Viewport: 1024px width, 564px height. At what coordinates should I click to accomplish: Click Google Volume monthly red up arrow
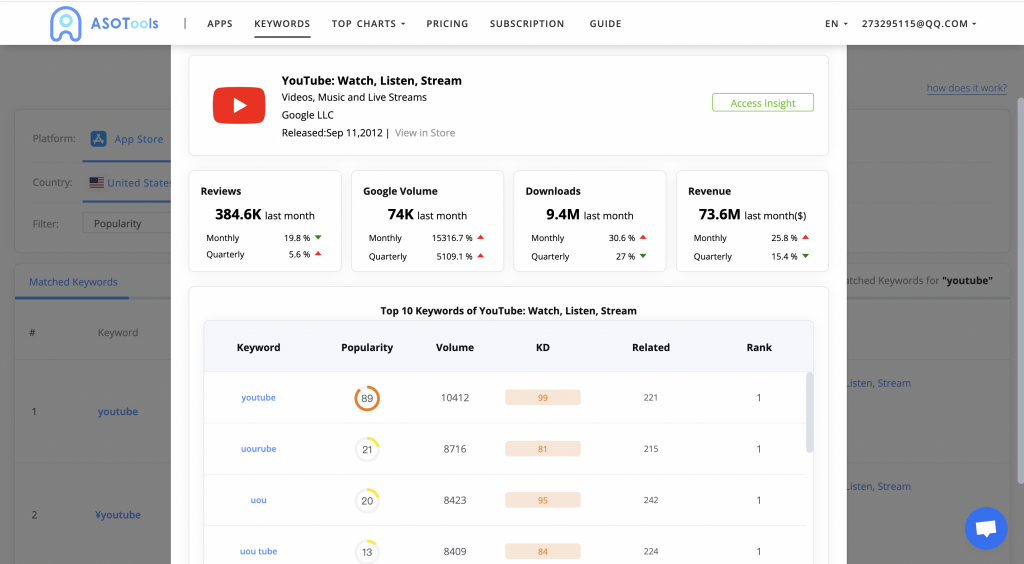coord(481,238)
